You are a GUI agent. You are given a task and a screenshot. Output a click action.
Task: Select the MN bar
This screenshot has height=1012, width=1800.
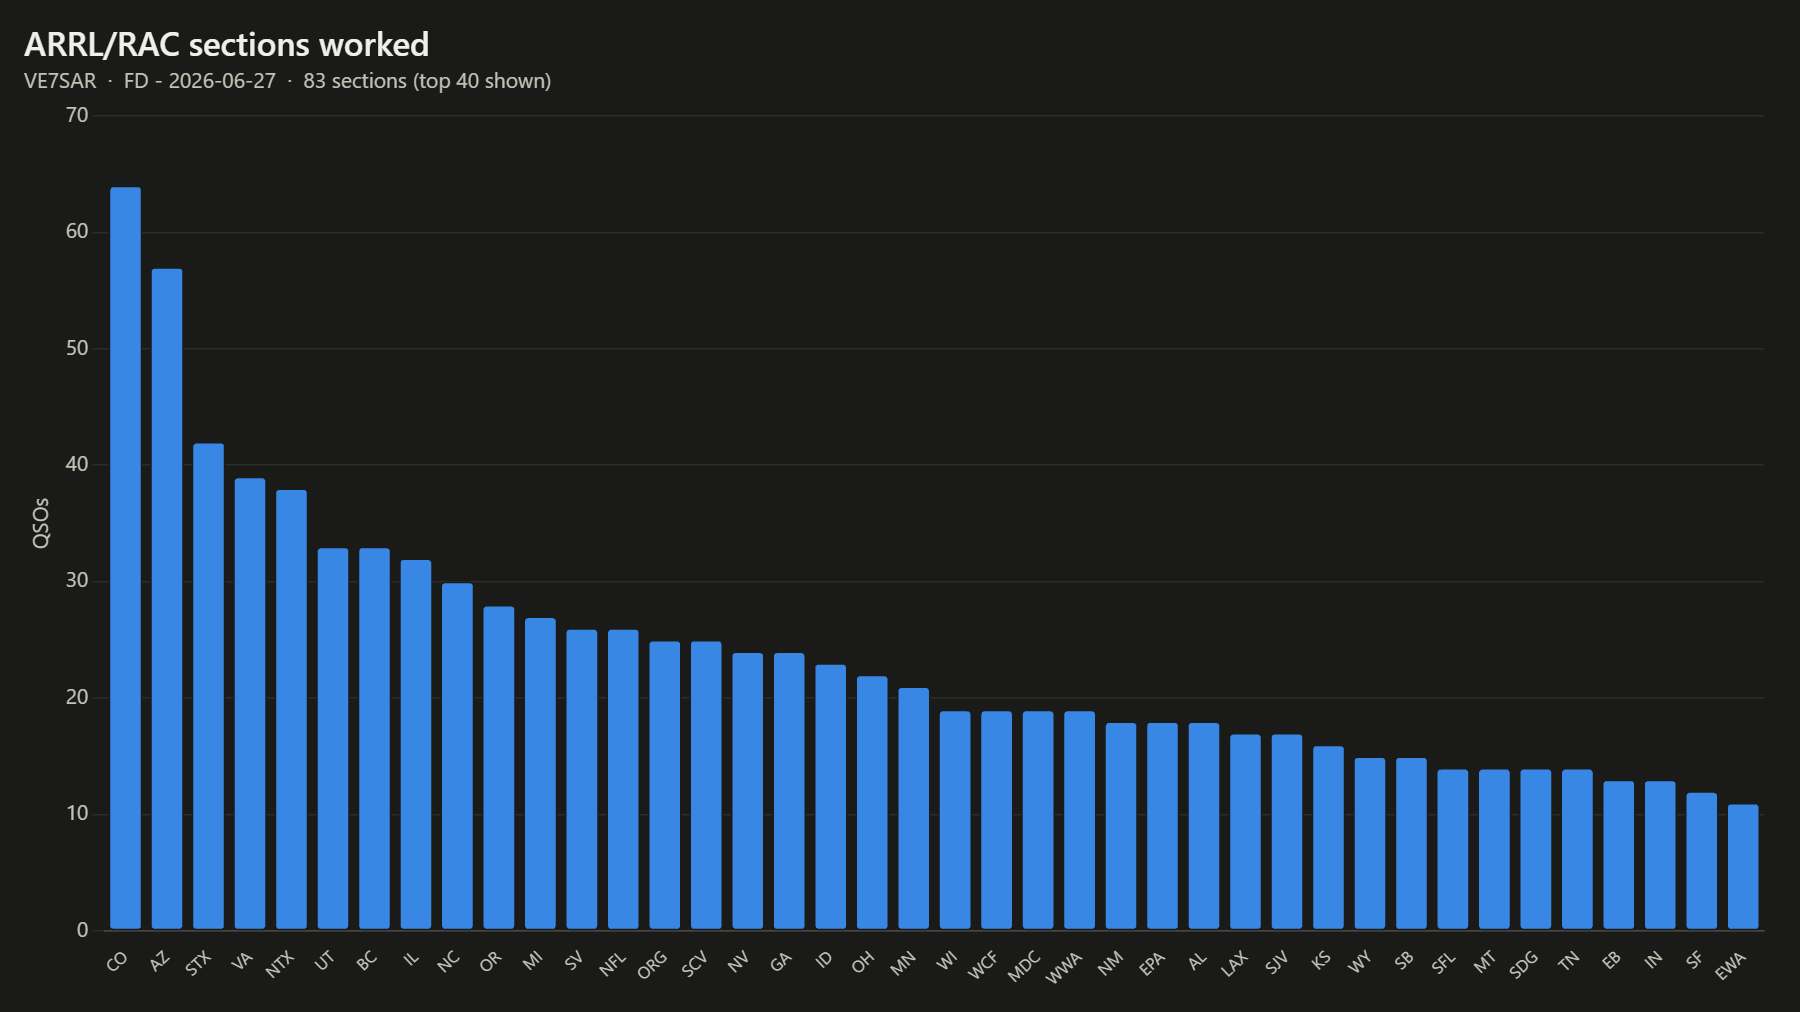click(x=914, y=808)
